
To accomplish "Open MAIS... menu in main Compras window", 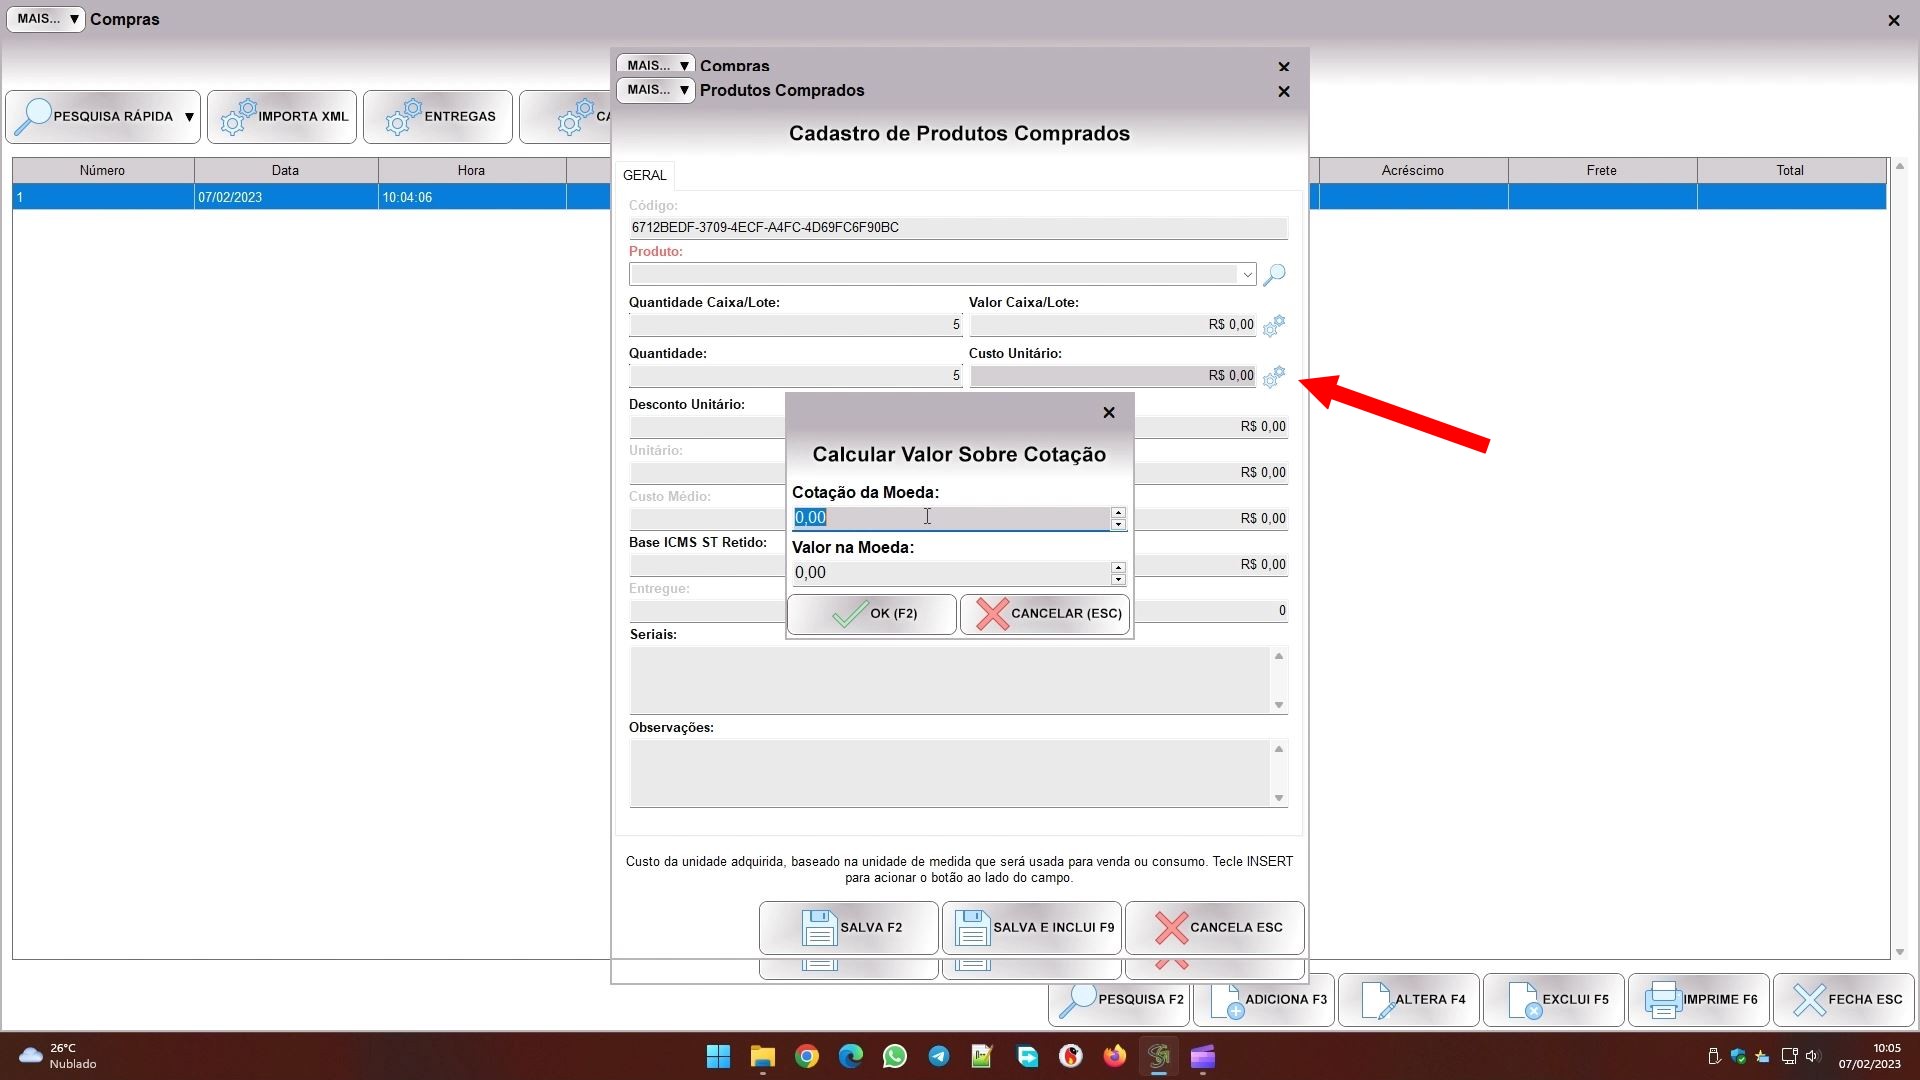I will (x=46, y=19).
